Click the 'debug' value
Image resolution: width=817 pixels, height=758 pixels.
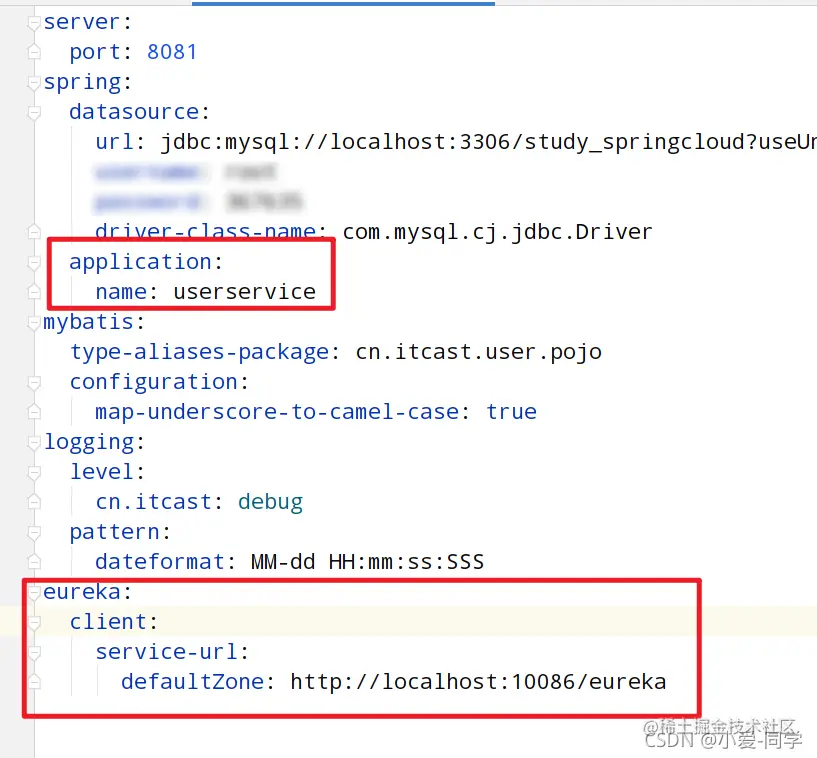(x=270, y=503)
